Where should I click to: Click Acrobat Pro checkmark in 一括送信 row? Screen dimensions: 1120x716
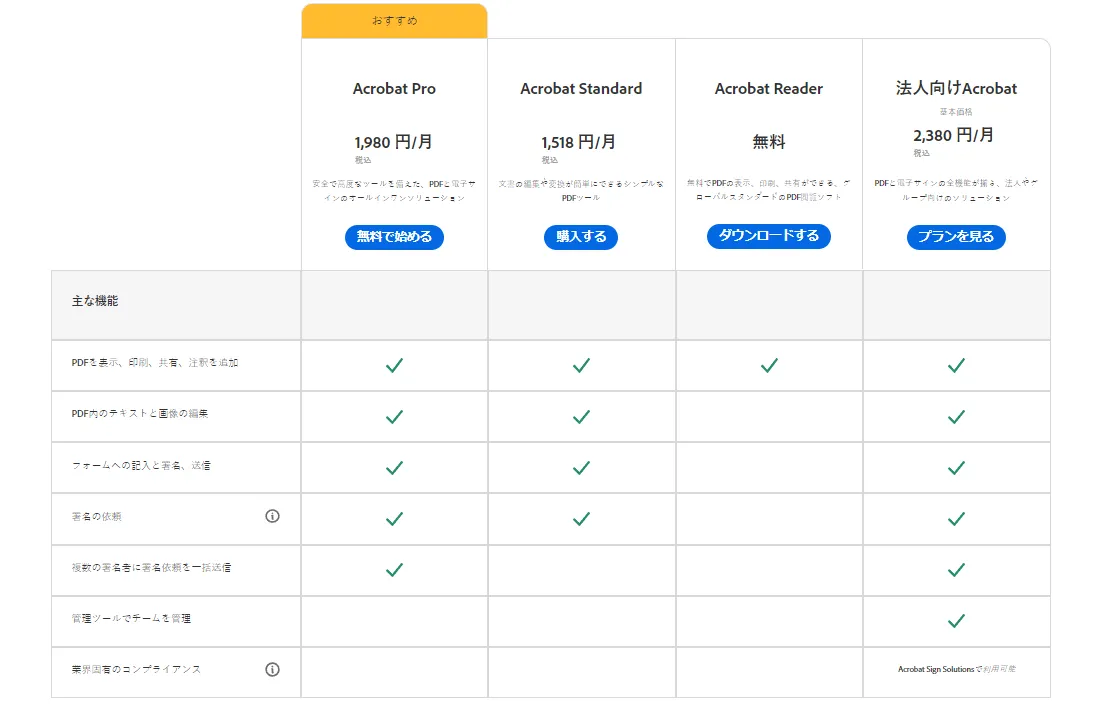point(394,570)
